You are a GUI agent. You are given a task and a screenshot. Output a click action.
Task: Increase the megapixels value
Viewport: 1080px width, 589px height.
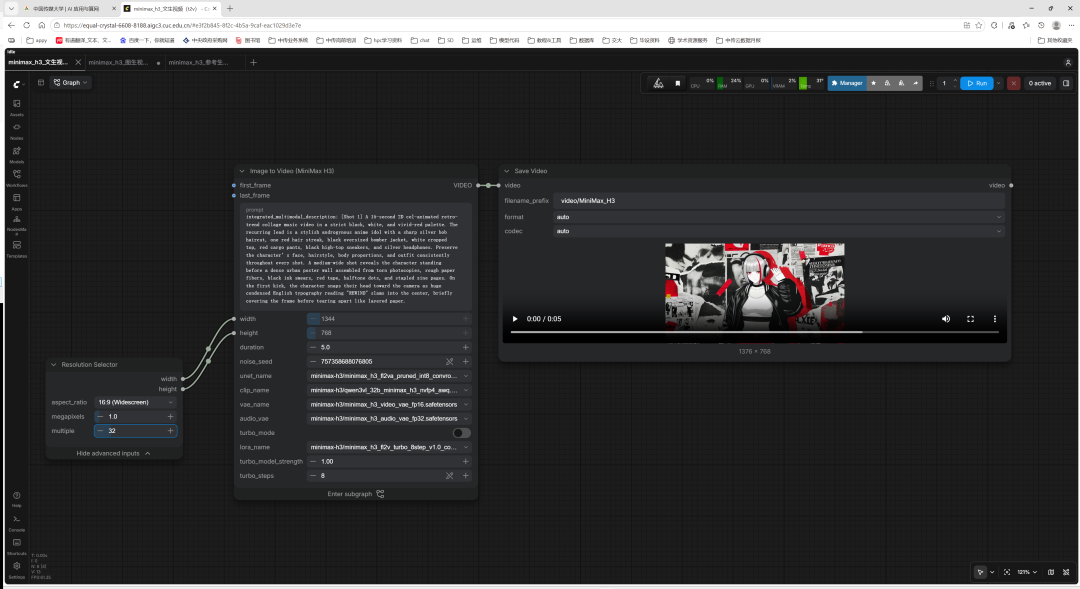point(170,417)
